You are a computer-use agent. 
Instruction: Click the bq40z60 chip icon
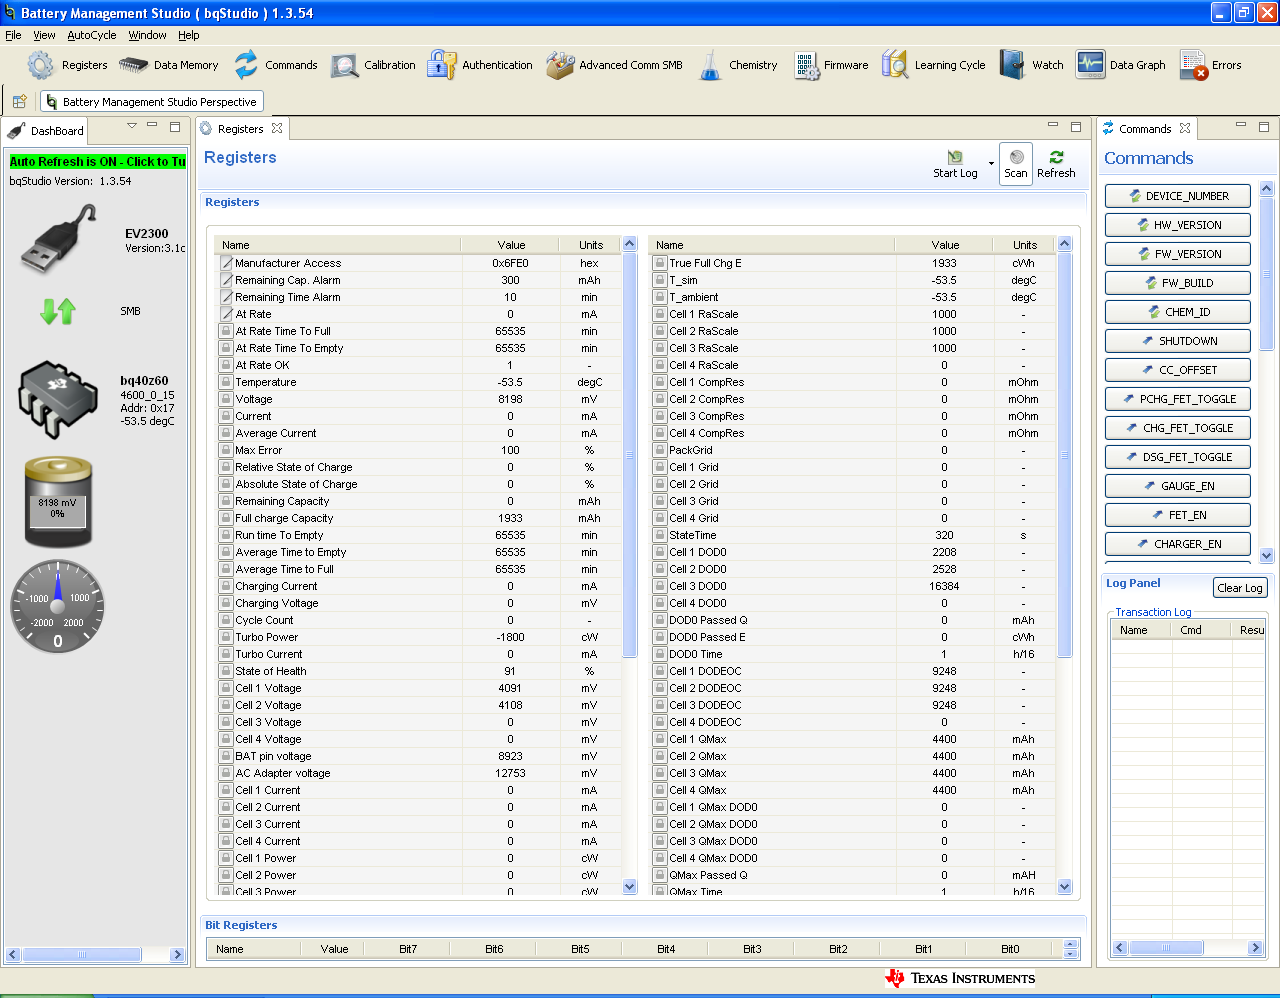click(58, 399)
